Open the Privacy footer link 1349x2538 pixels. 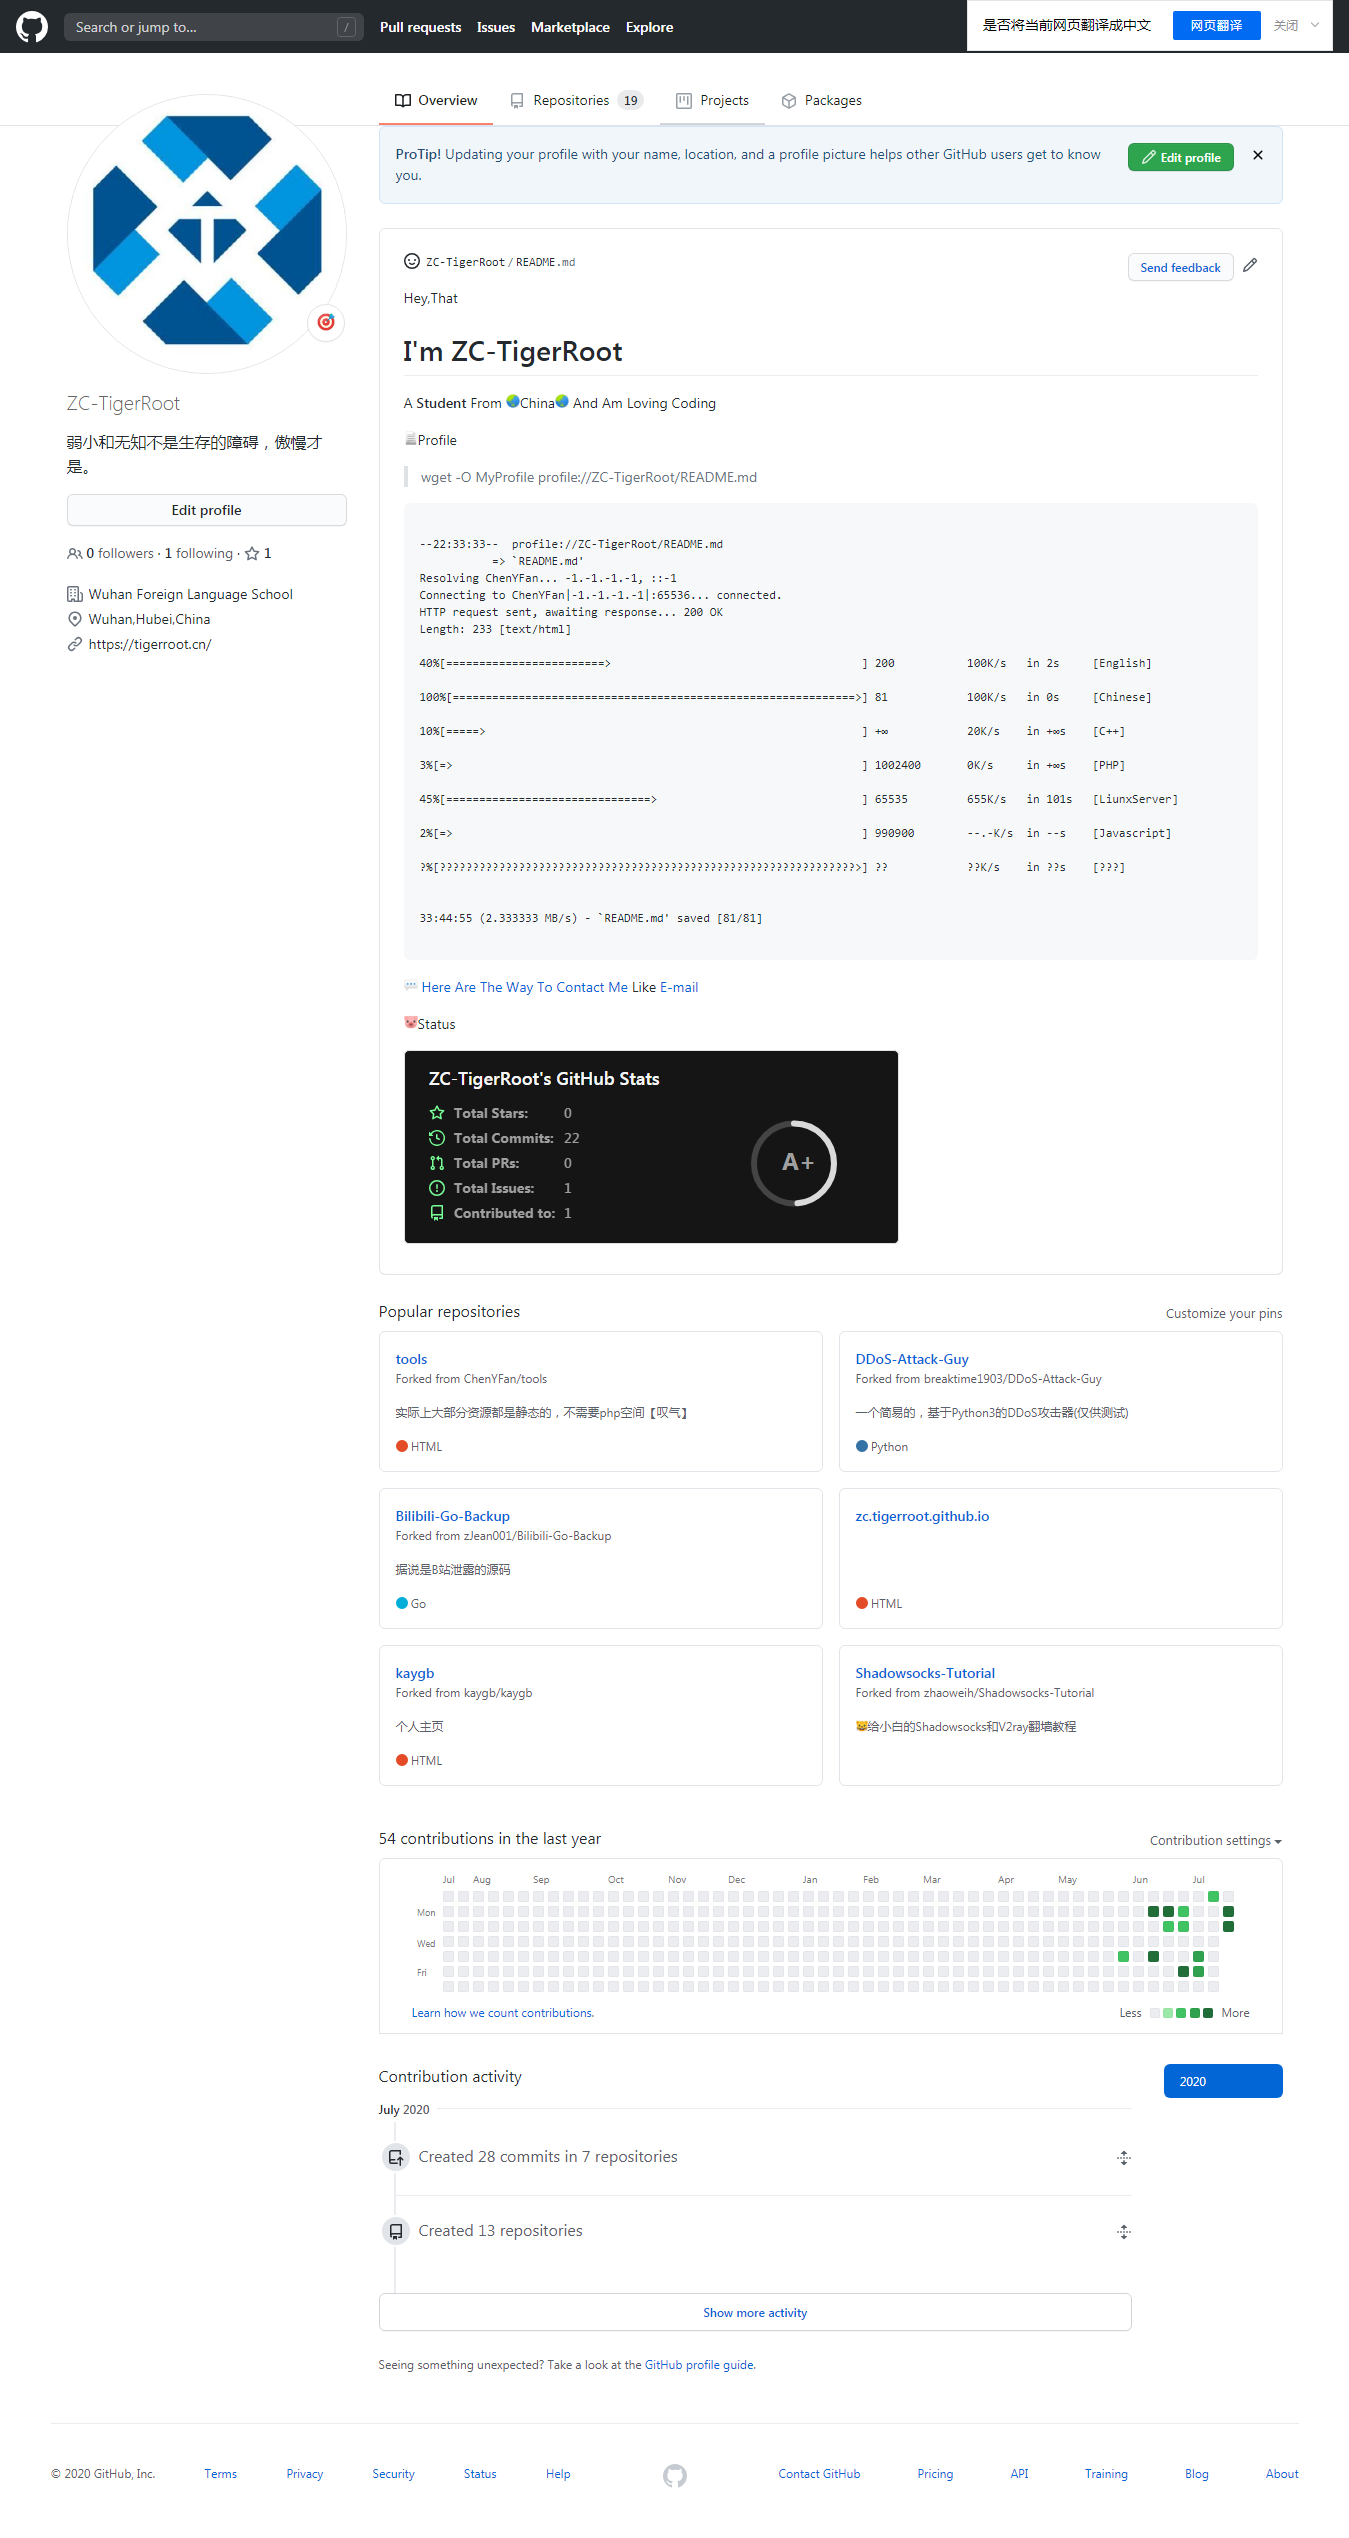coord(305,2474)
